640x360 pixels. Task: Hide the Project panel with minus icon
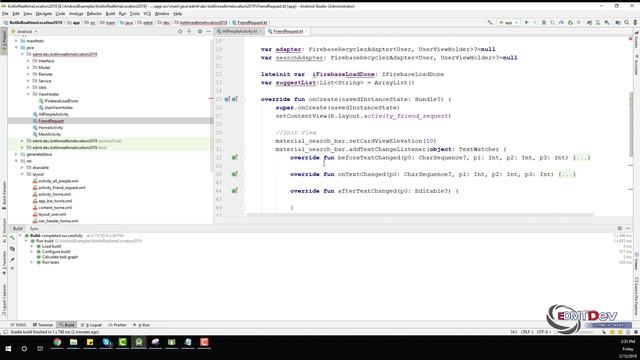coord(209,31)
